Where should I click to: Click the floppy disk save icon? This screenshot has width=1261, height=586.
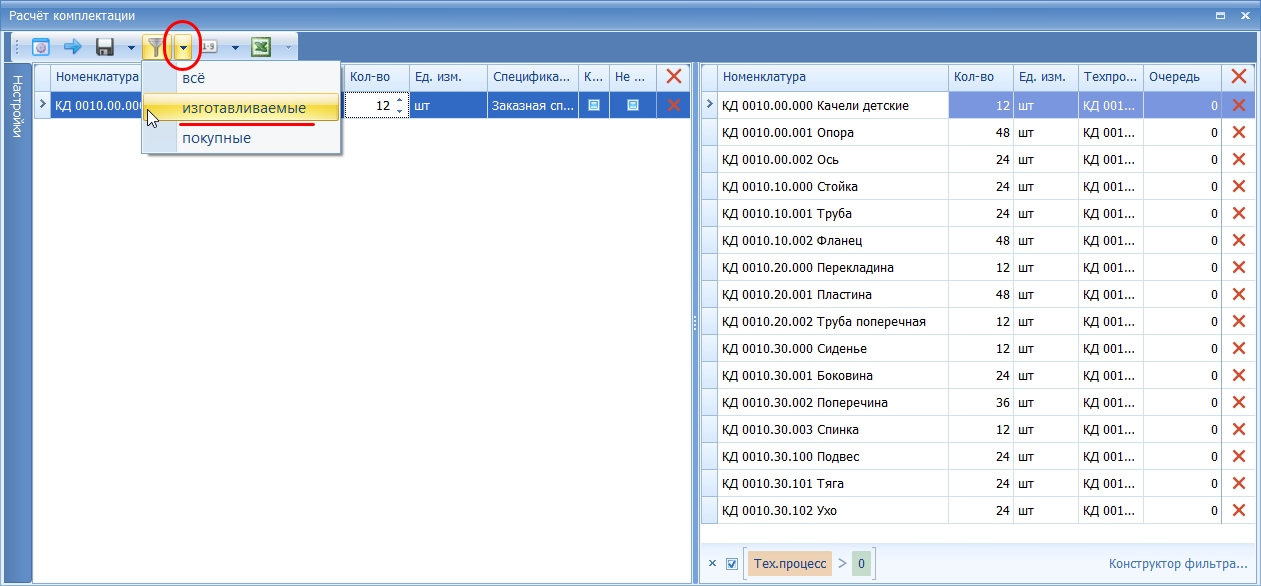click(104, 47)
